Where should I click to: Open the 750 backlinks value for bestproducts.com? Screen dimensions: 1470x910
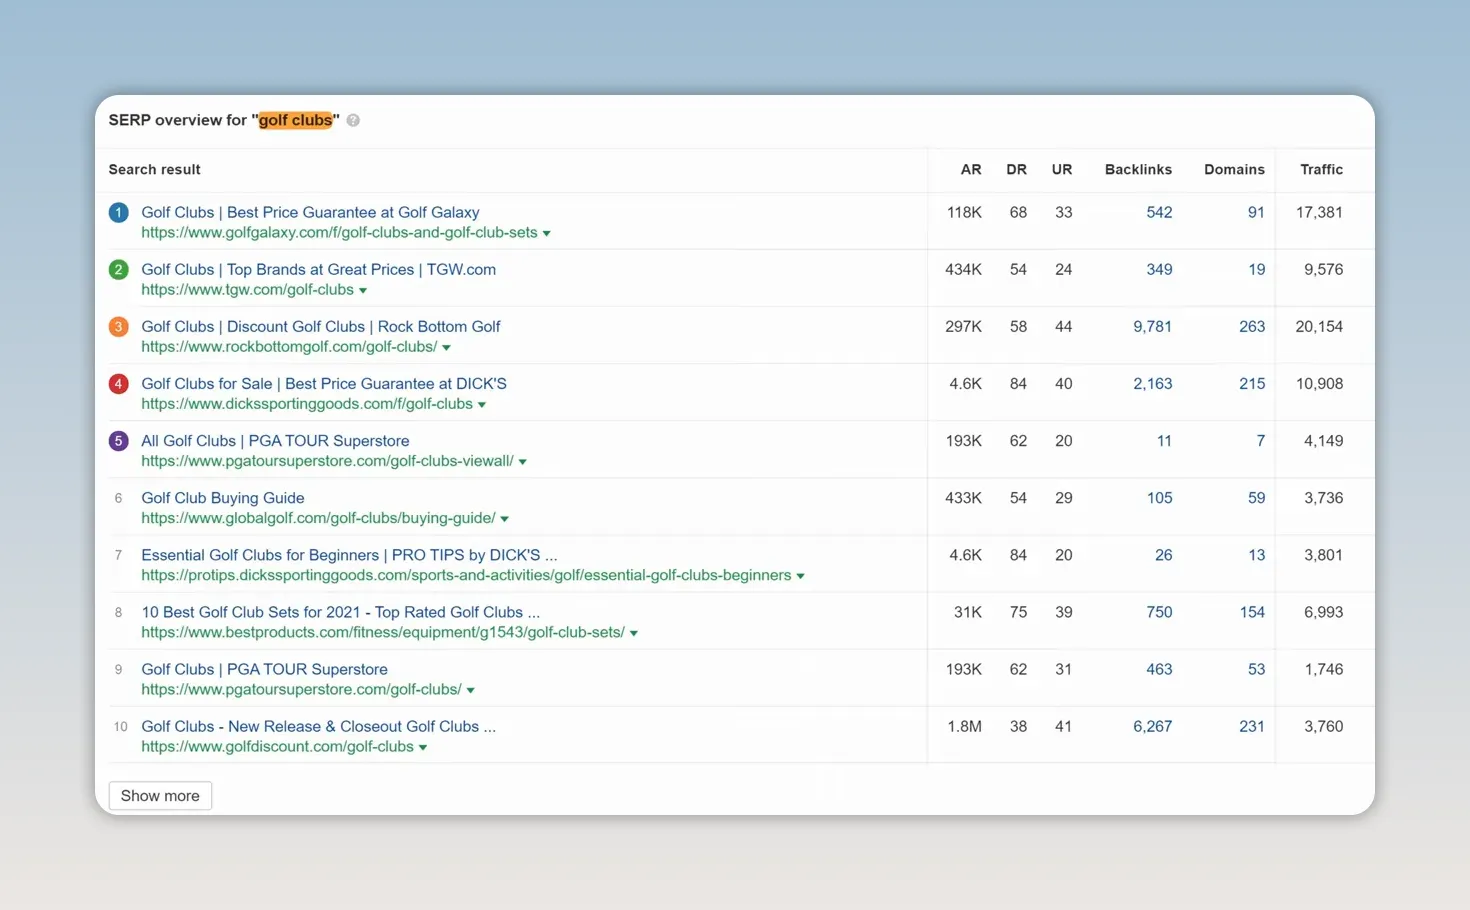pos(1159,611)
